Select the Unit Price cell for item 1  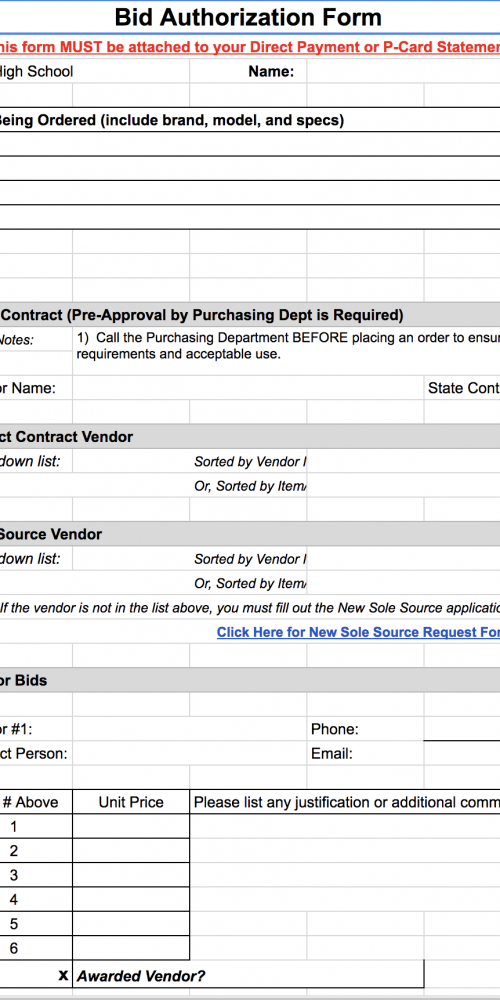tap(131, 827)
